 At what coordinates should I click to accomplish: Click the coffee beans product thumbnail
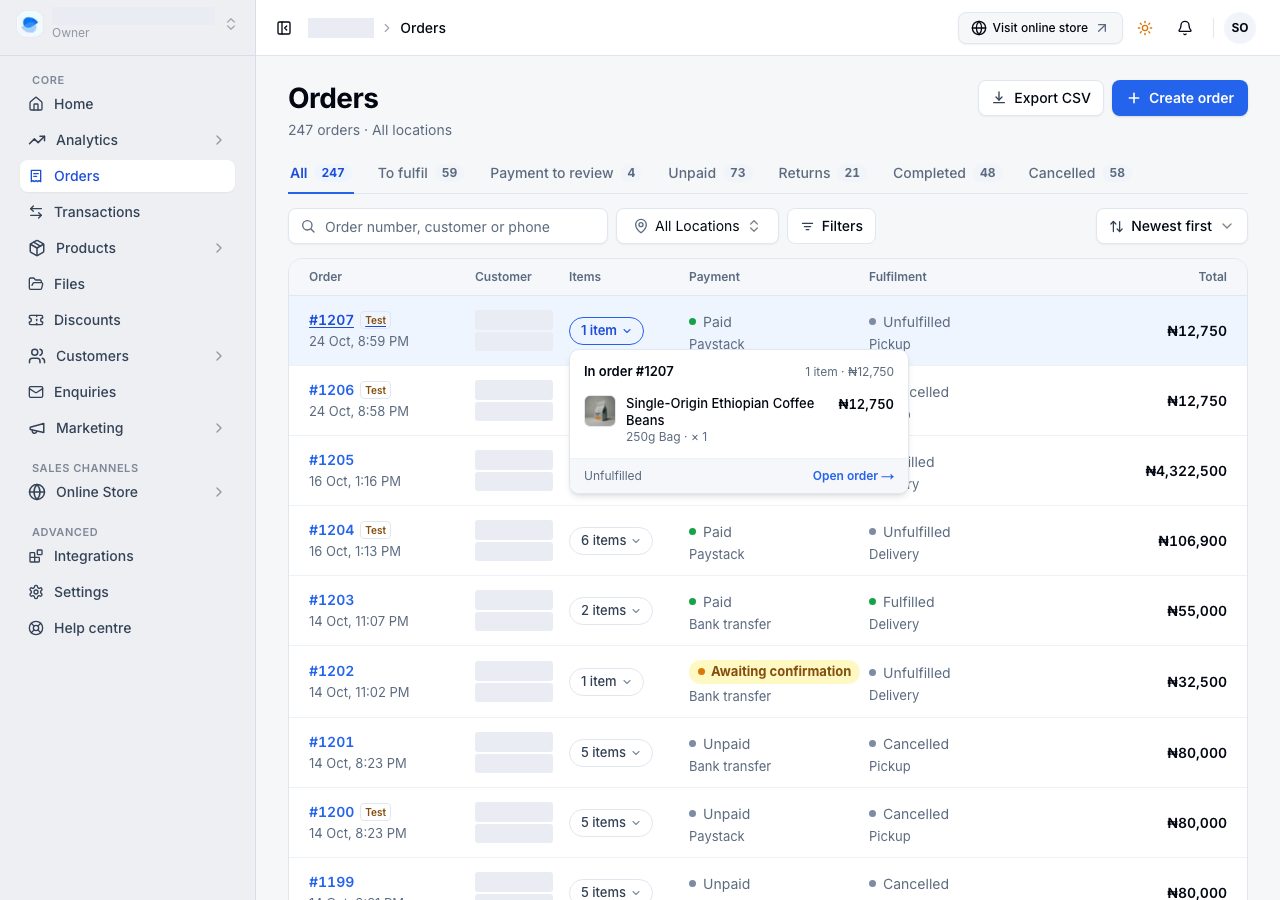pos(600,411)
